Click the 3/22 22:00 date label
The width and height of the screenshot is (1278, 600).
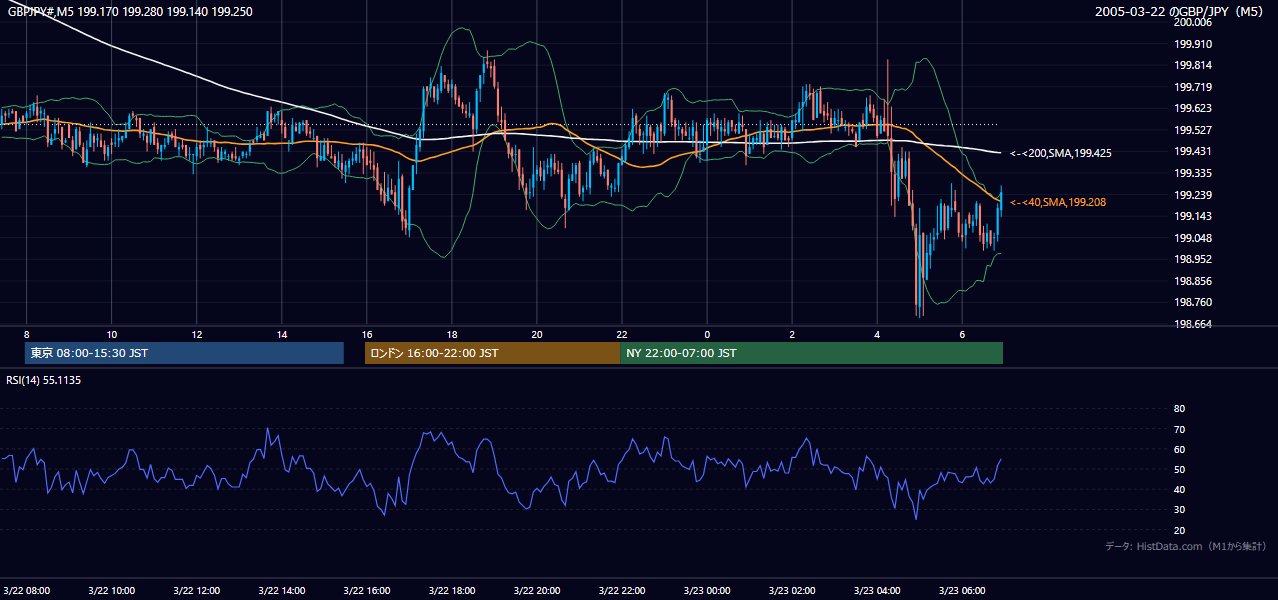[622, 590]
